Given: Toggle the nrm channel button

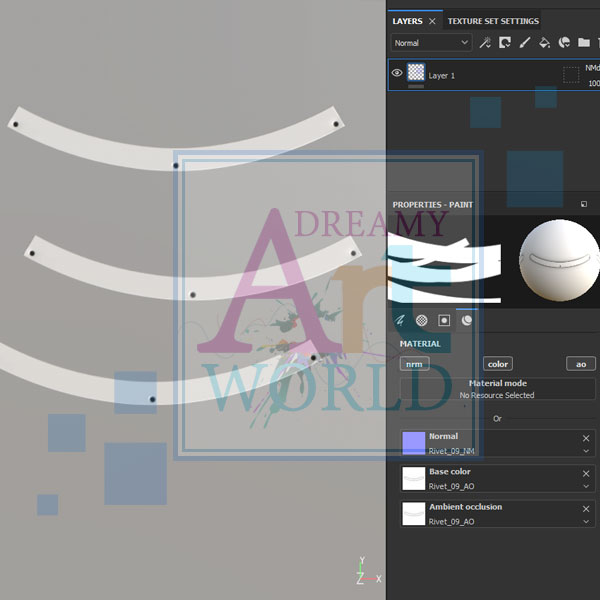Looking at the screenshot, I should (413, 364).
